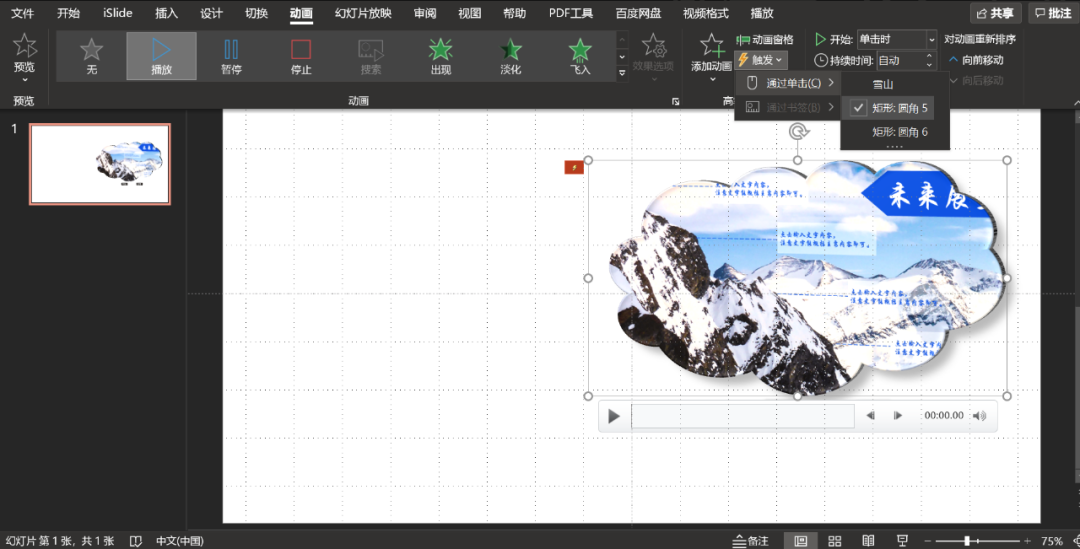This screenshot has height=549, width=1080.
Task: Switch to the 插入 (Insert) tab
Action: [166, 13]
